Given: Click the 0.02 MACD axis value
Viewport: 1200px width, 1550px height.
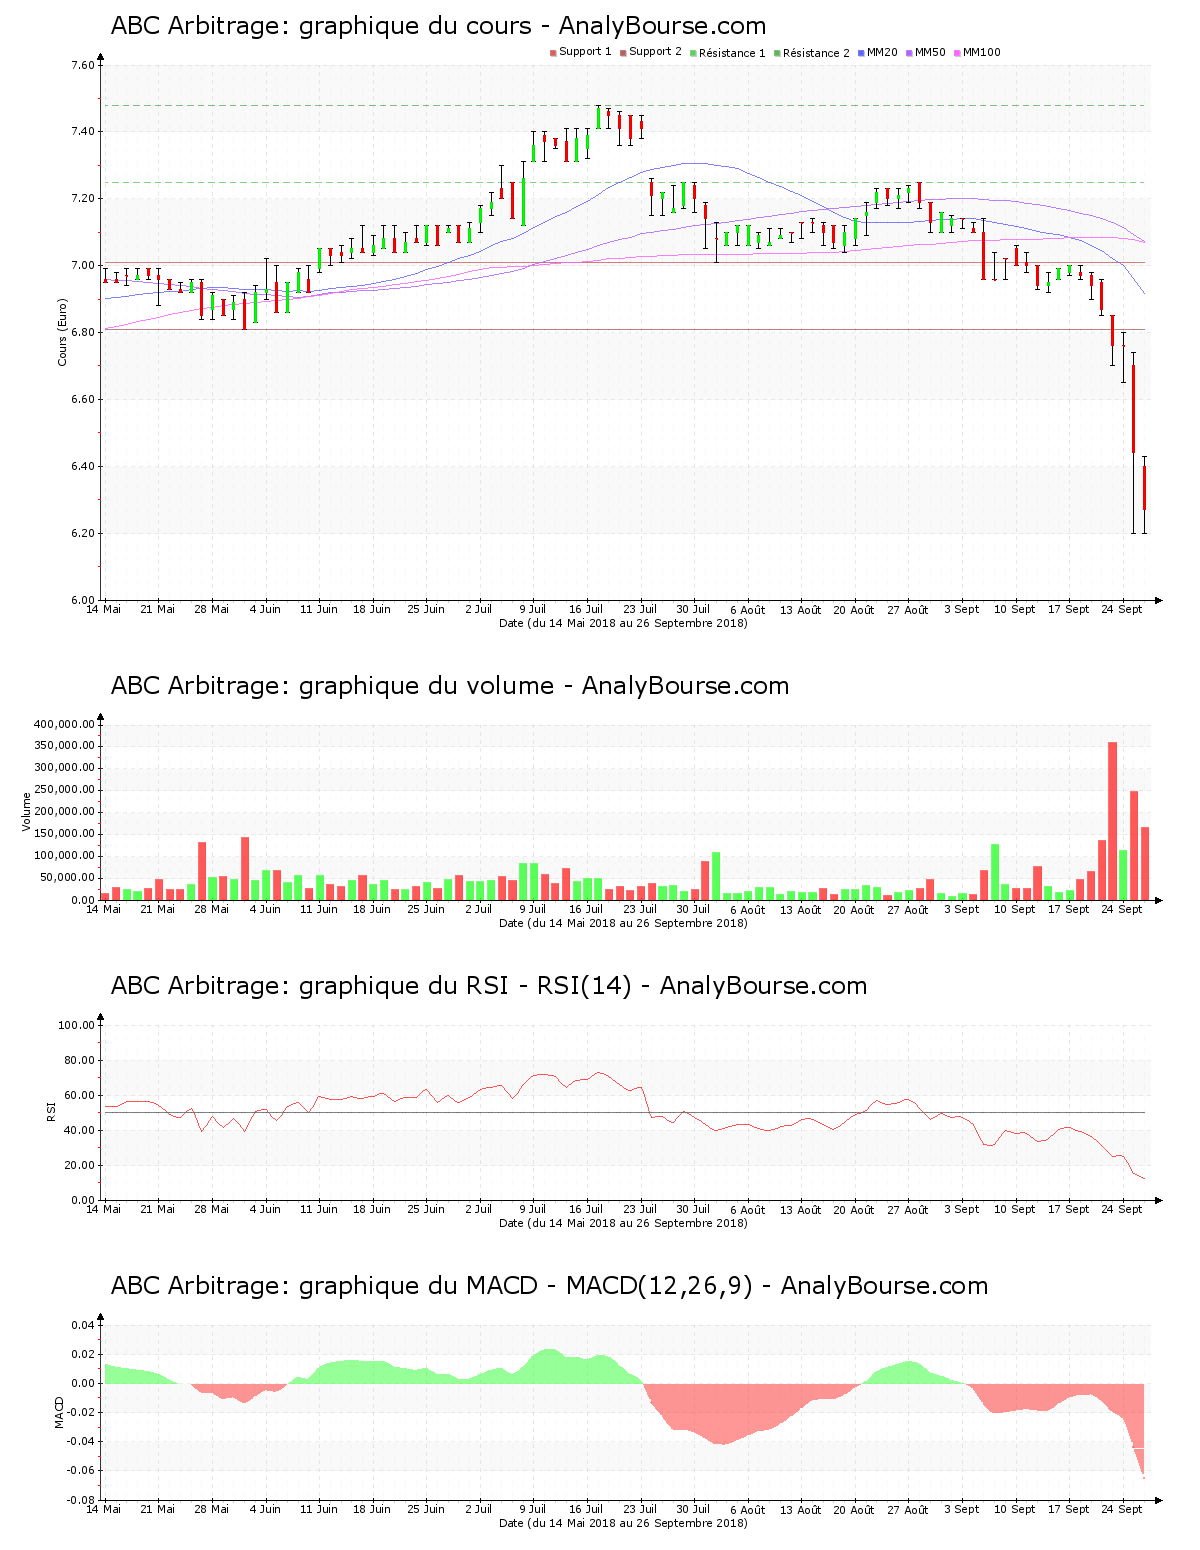Looking at the screenshot, I should click(x=82, y=1354).
